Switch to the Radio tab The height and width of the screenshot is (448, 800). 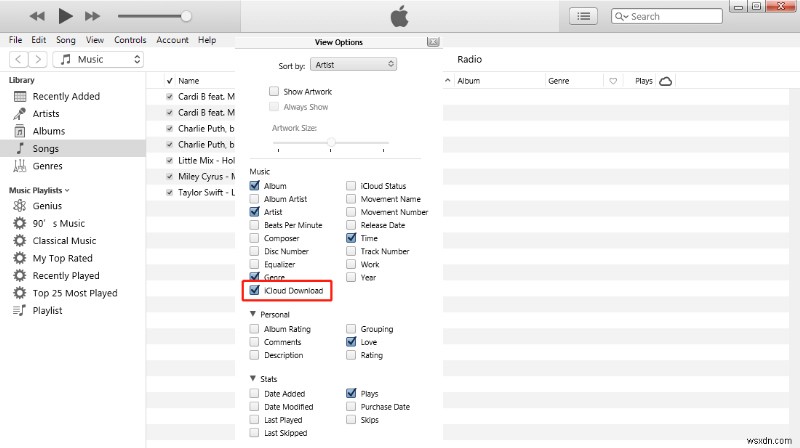tap(469, 59)
